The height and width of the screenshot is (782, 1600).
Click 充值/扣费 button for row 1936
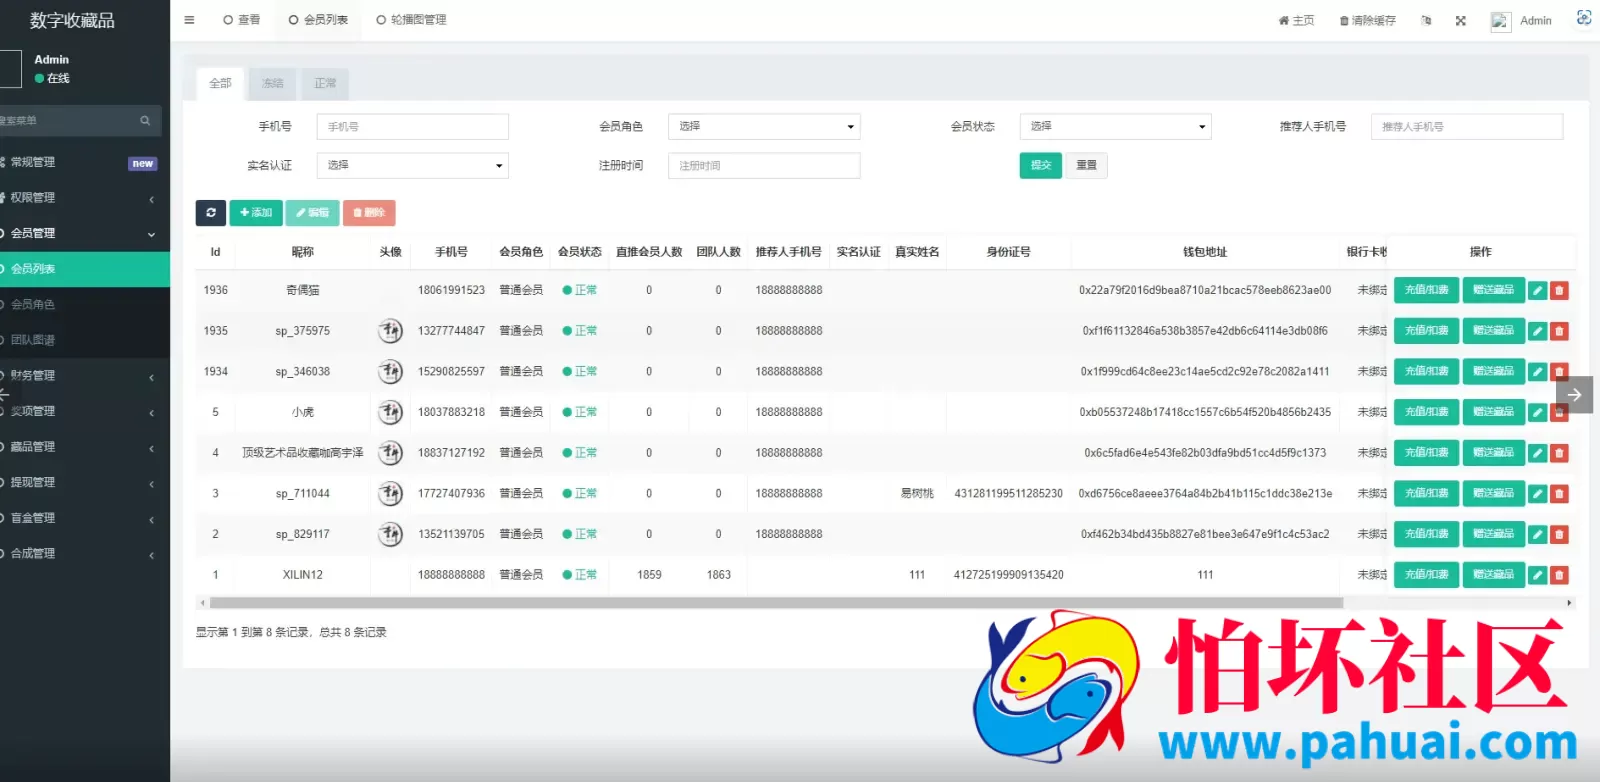coord(1426,290)
